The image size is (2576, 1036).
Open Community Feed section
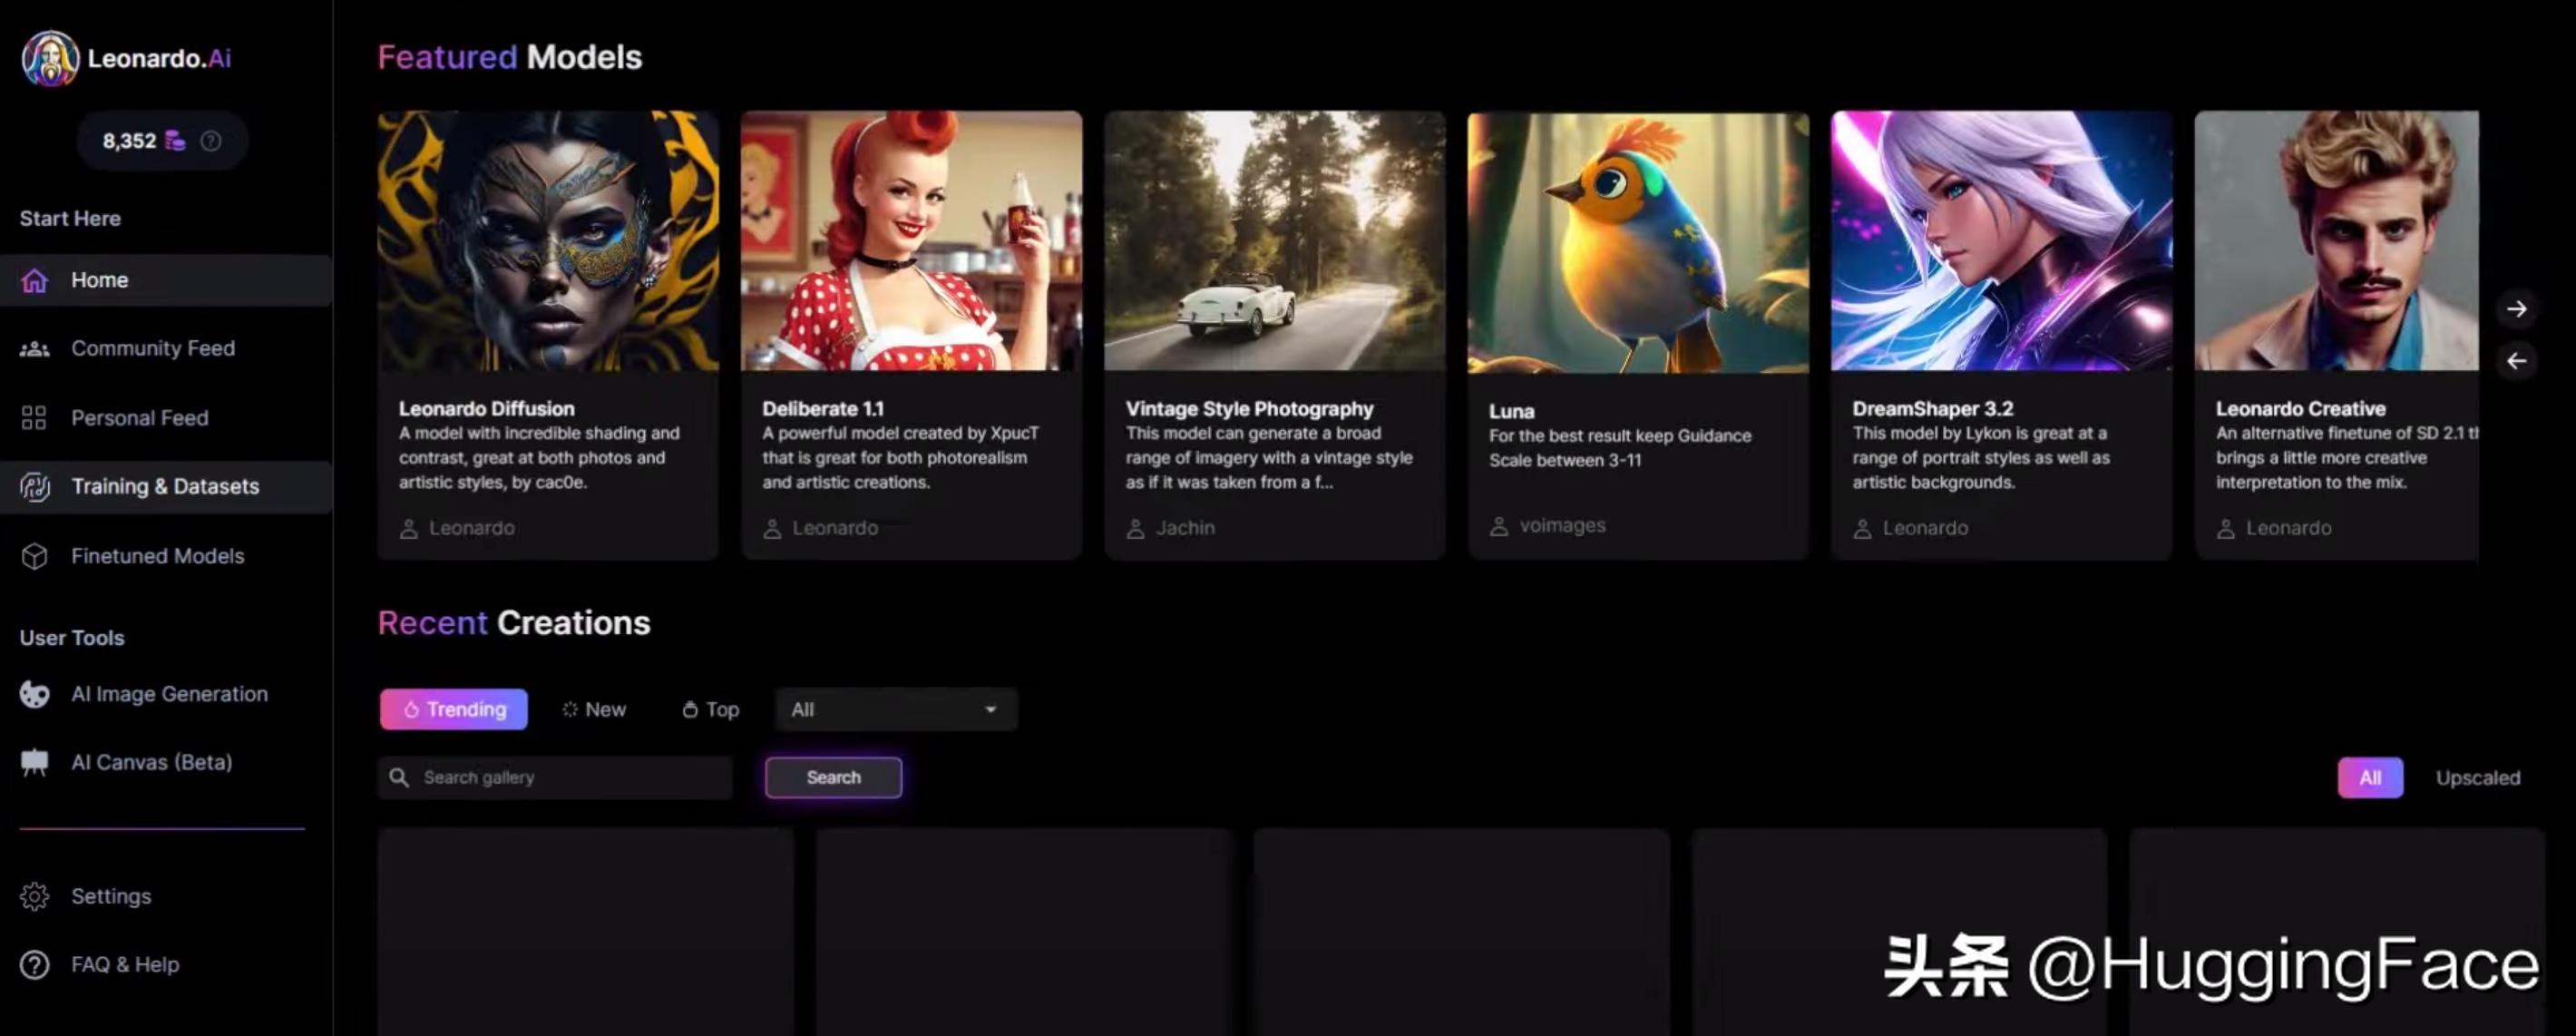click(152, 348)
